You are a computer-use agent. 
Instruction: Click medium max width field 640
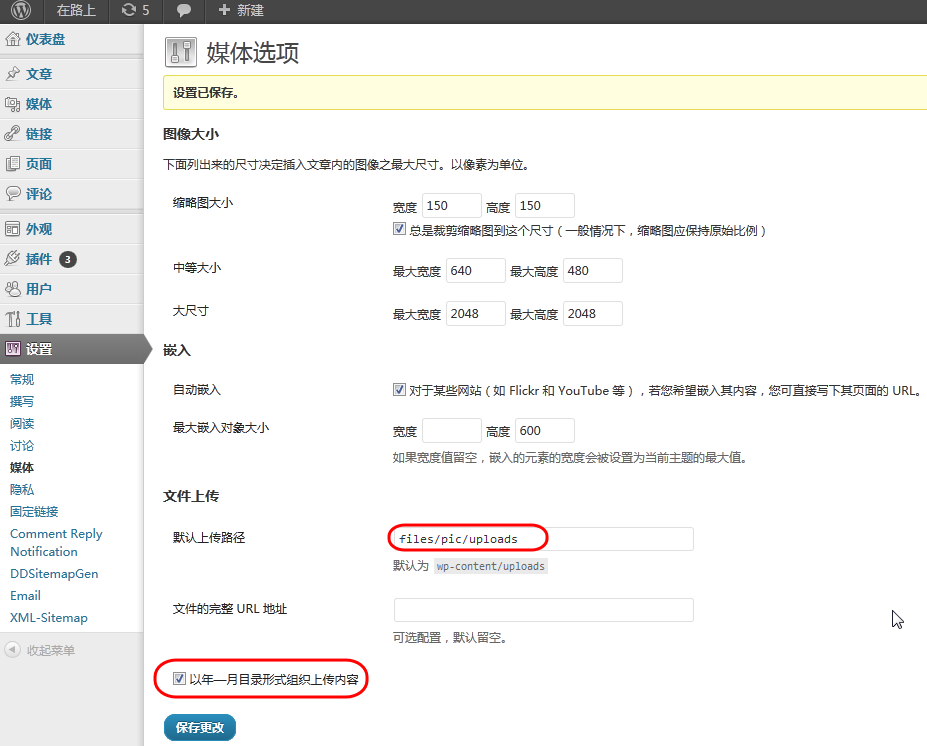click(x=476, y=271)
